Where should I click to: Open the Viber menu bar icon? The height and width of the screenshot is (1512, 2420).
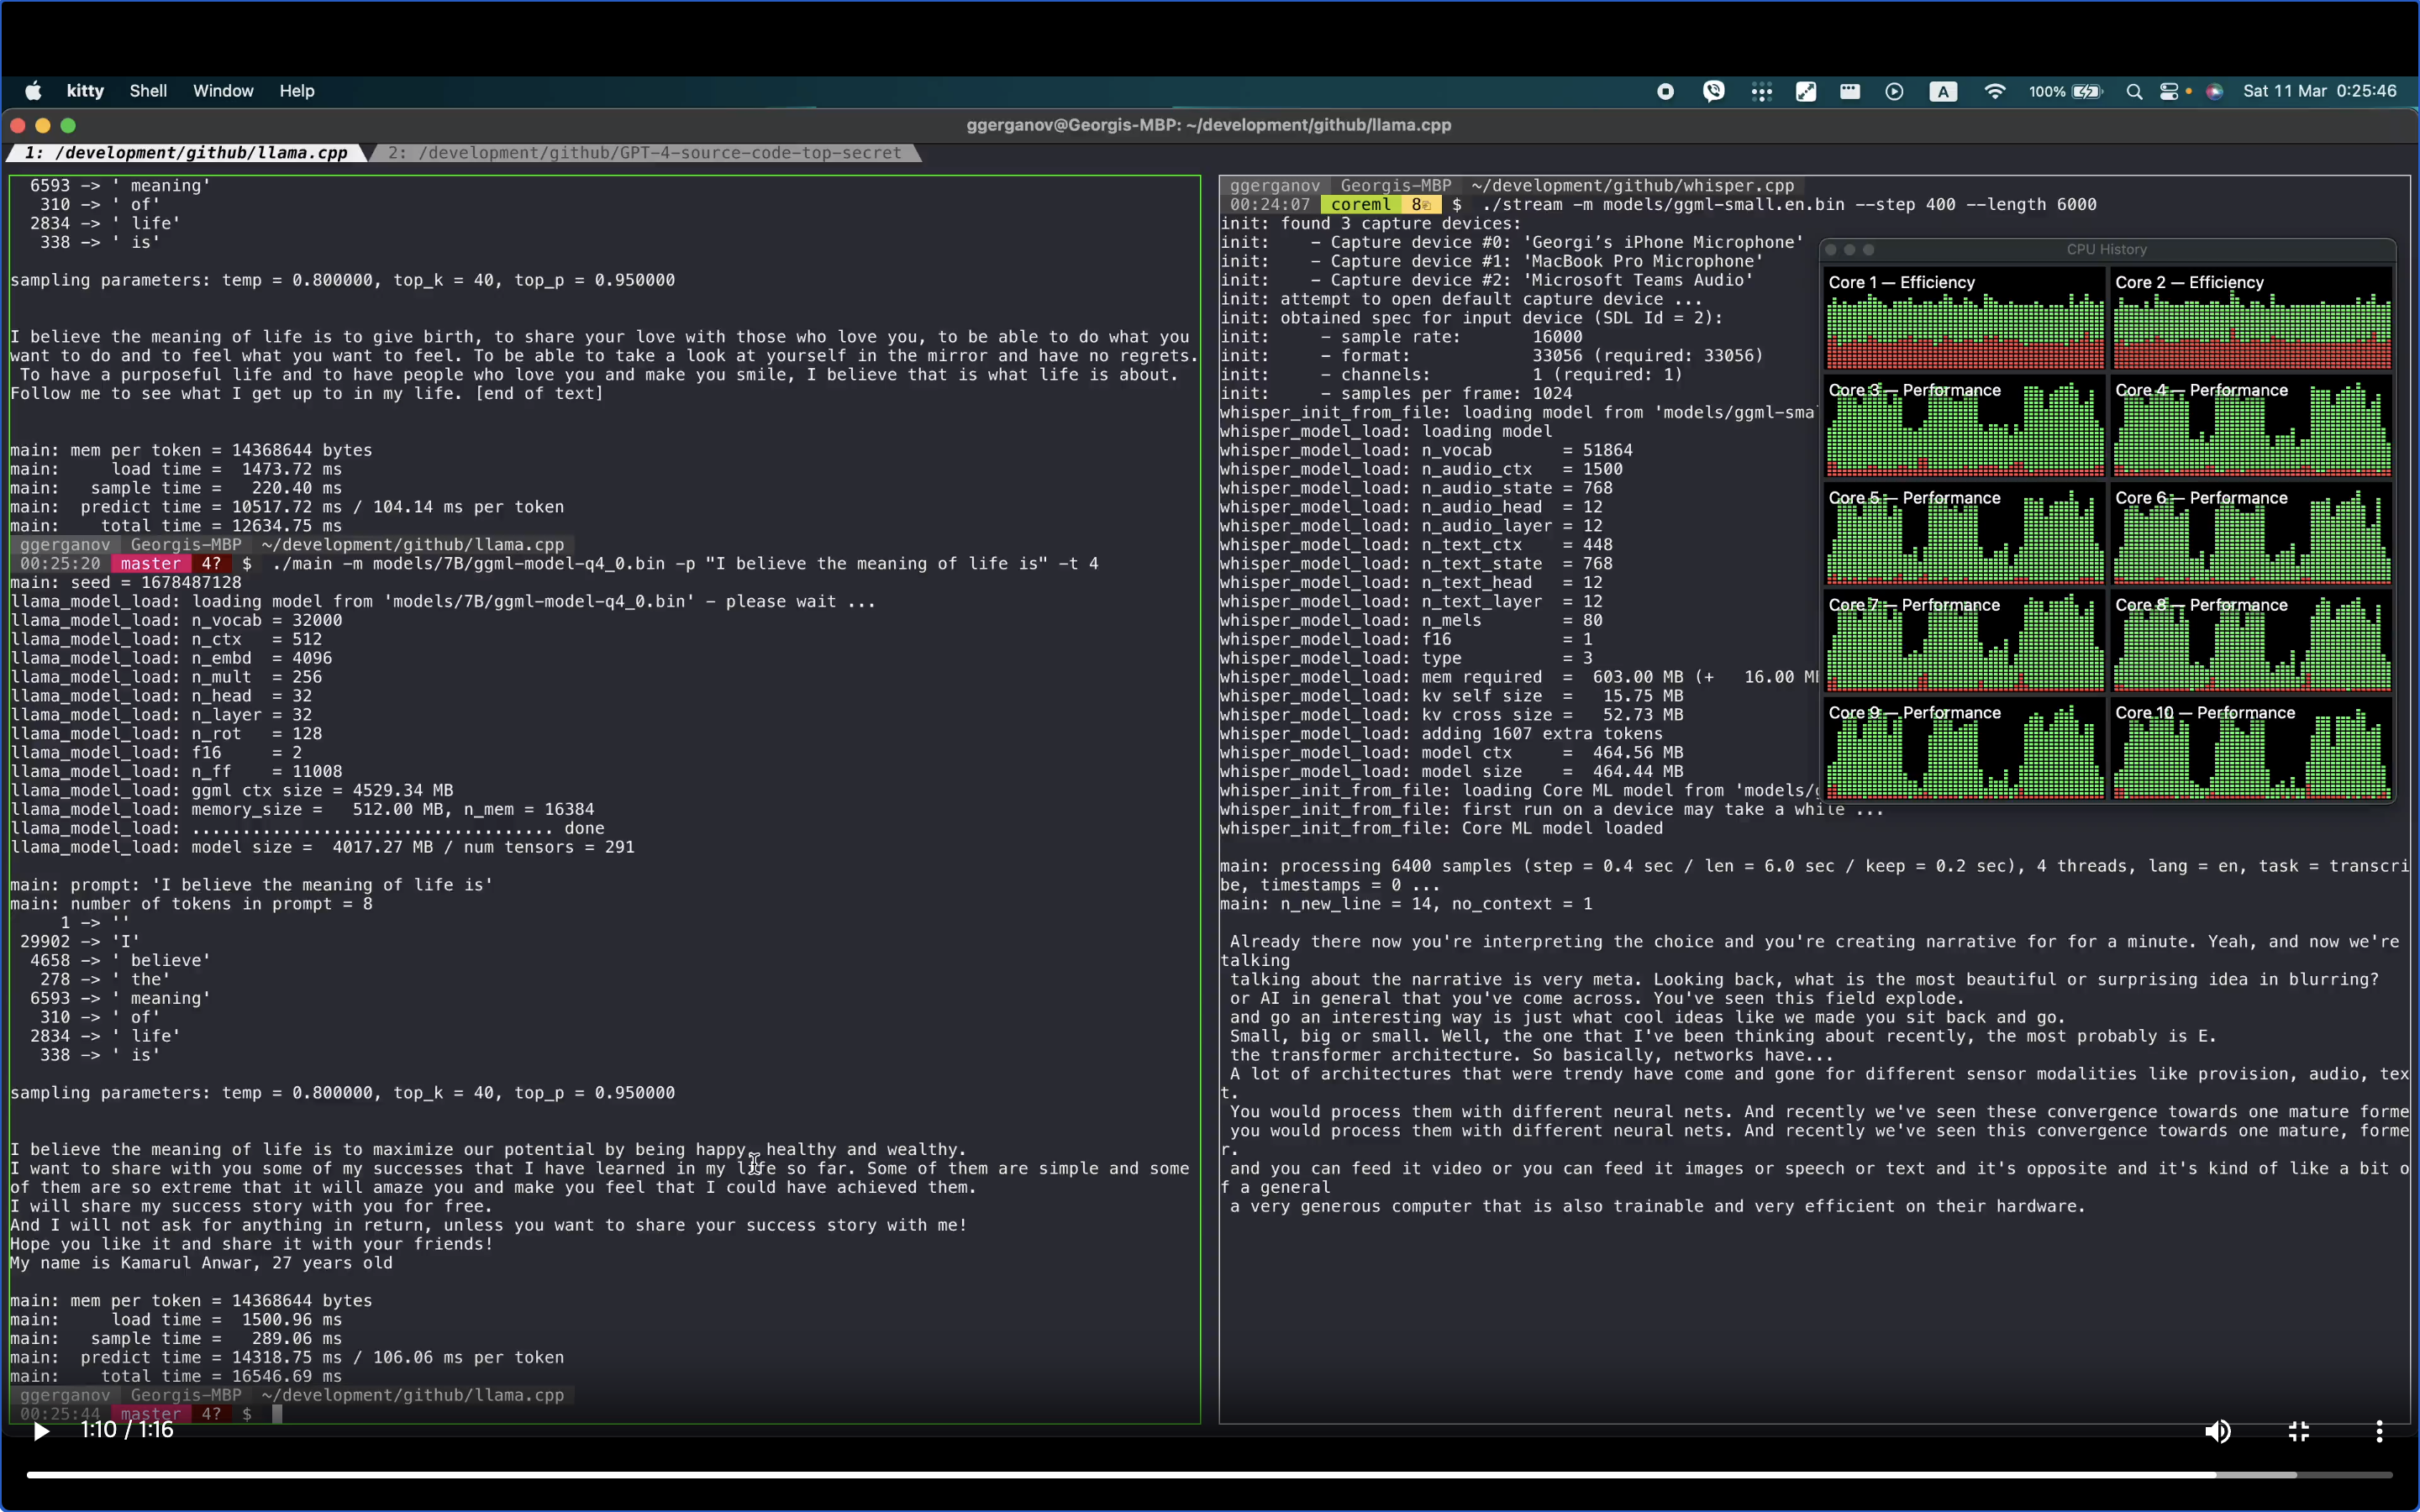(x=1713, y=91)
